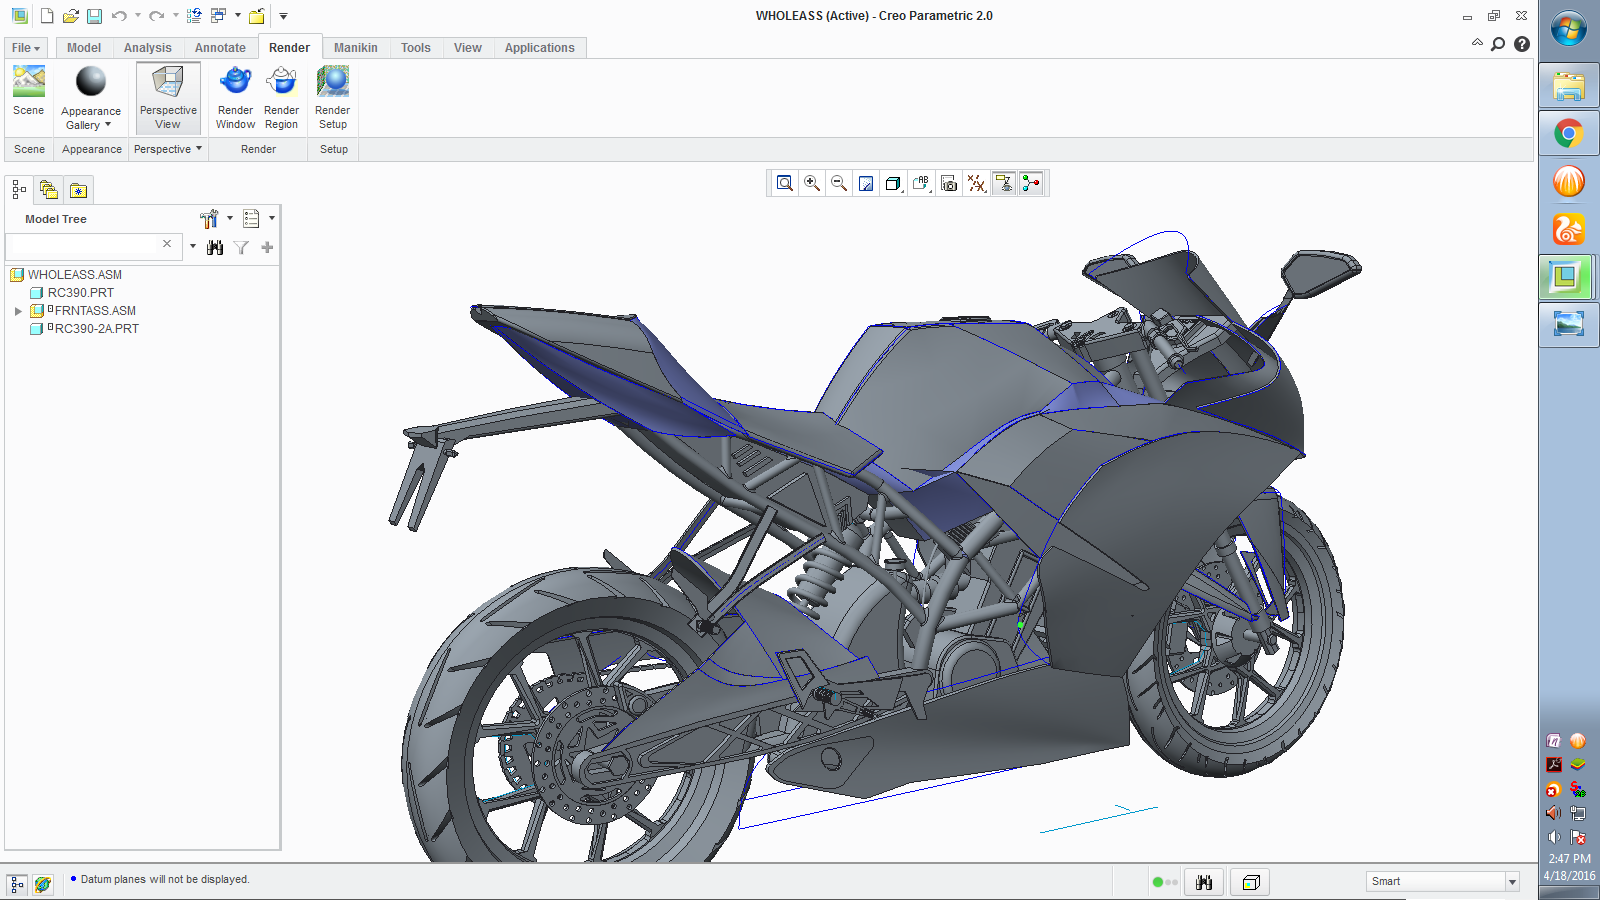Create a new file from quick access toolbar

coord(47,16)
